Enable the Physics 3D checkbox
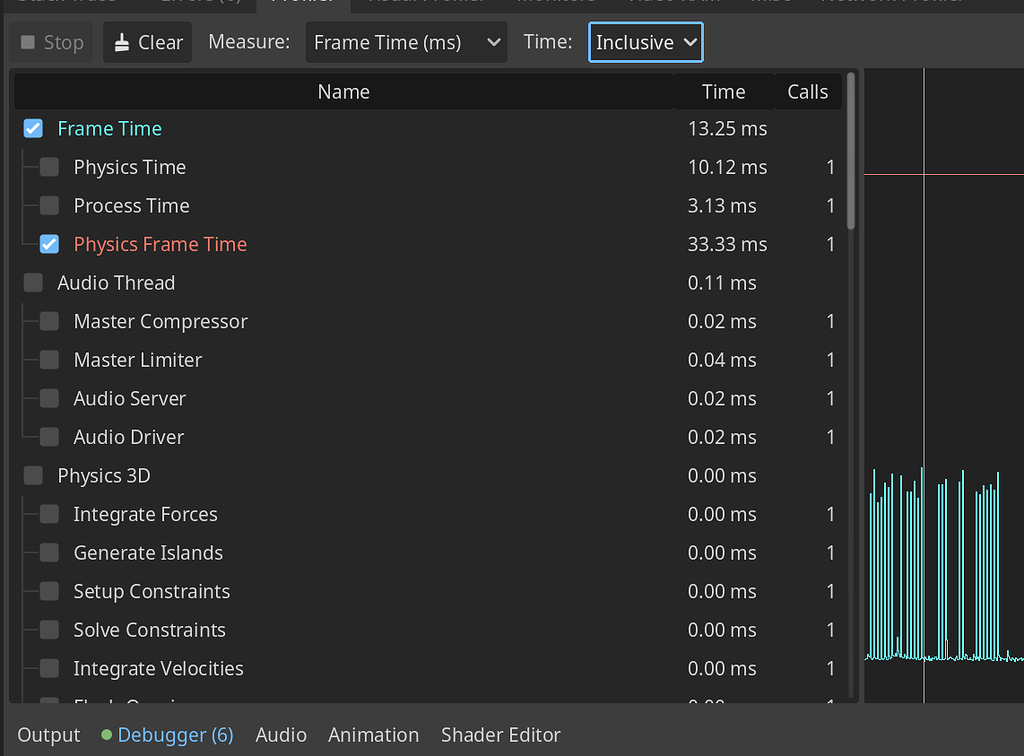The height and width of the screenshot is (756, 1024). coord(32,475)
